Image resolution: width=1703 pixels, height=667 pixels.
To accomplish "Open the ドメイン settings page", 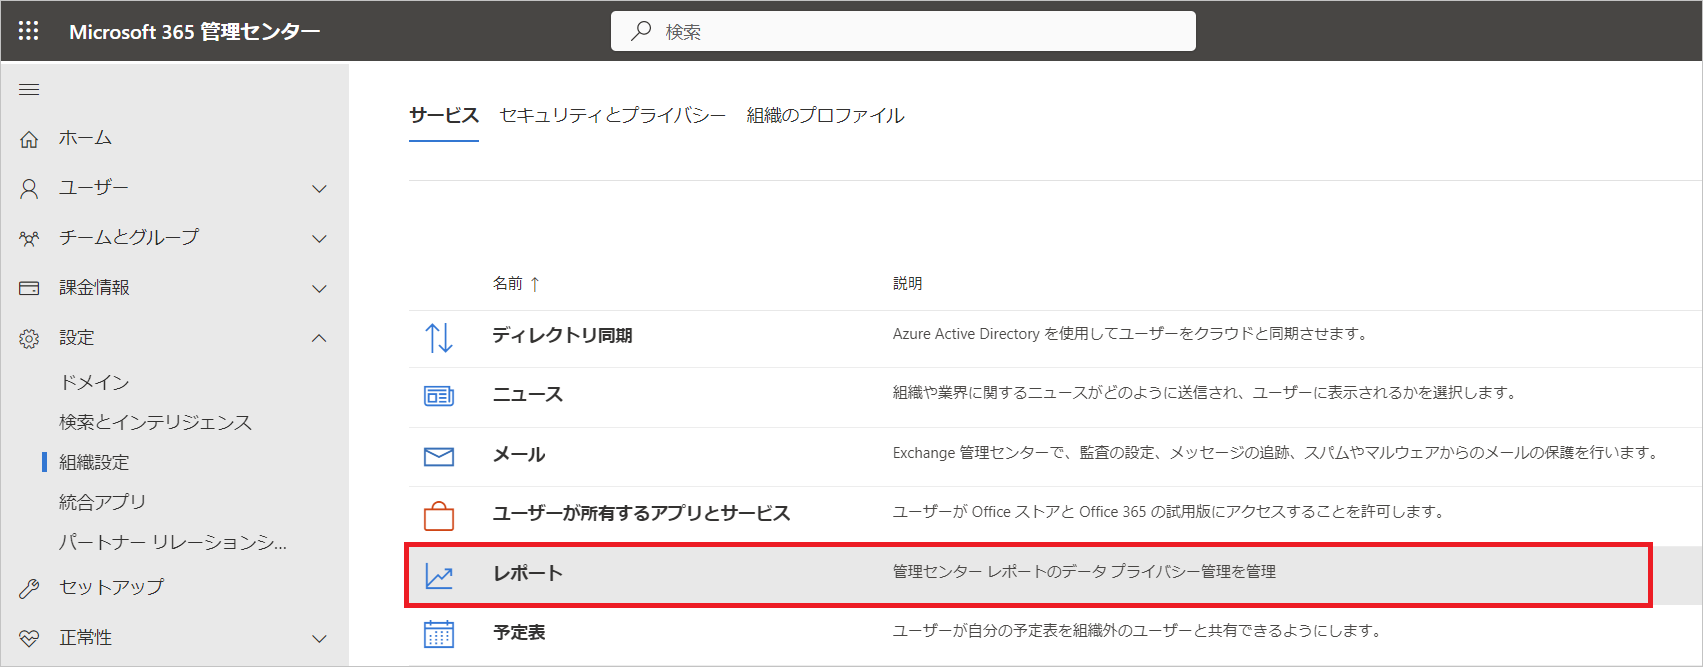I will click(x=95, y=382).
